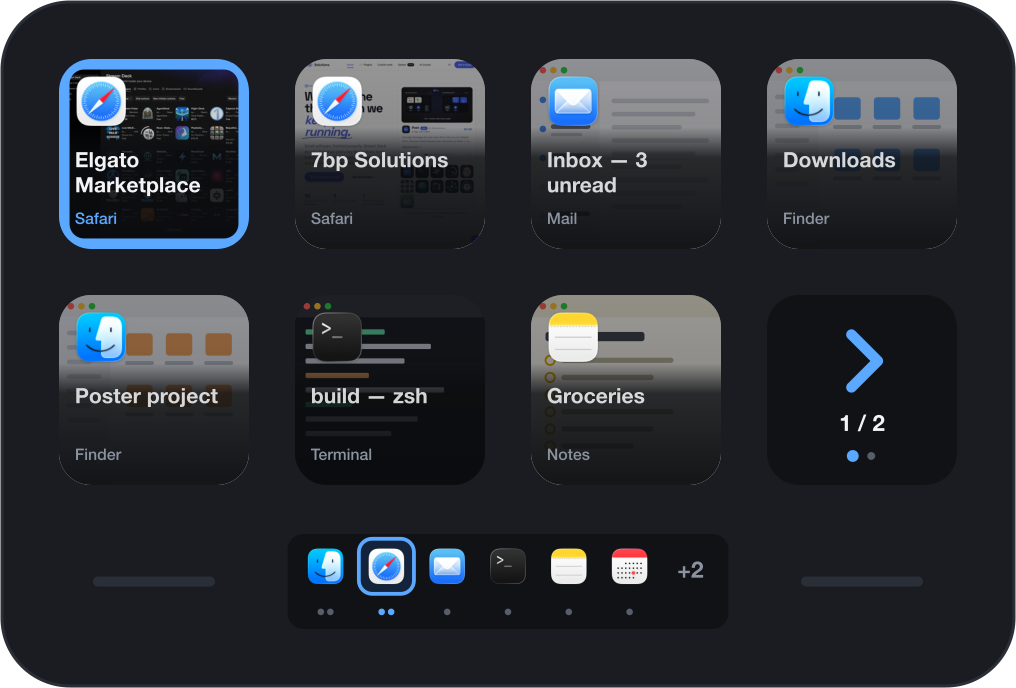Click the Finder face icon on Poster project tile
This screenshot has height=688, width=1016.
(x=101, y=337)
